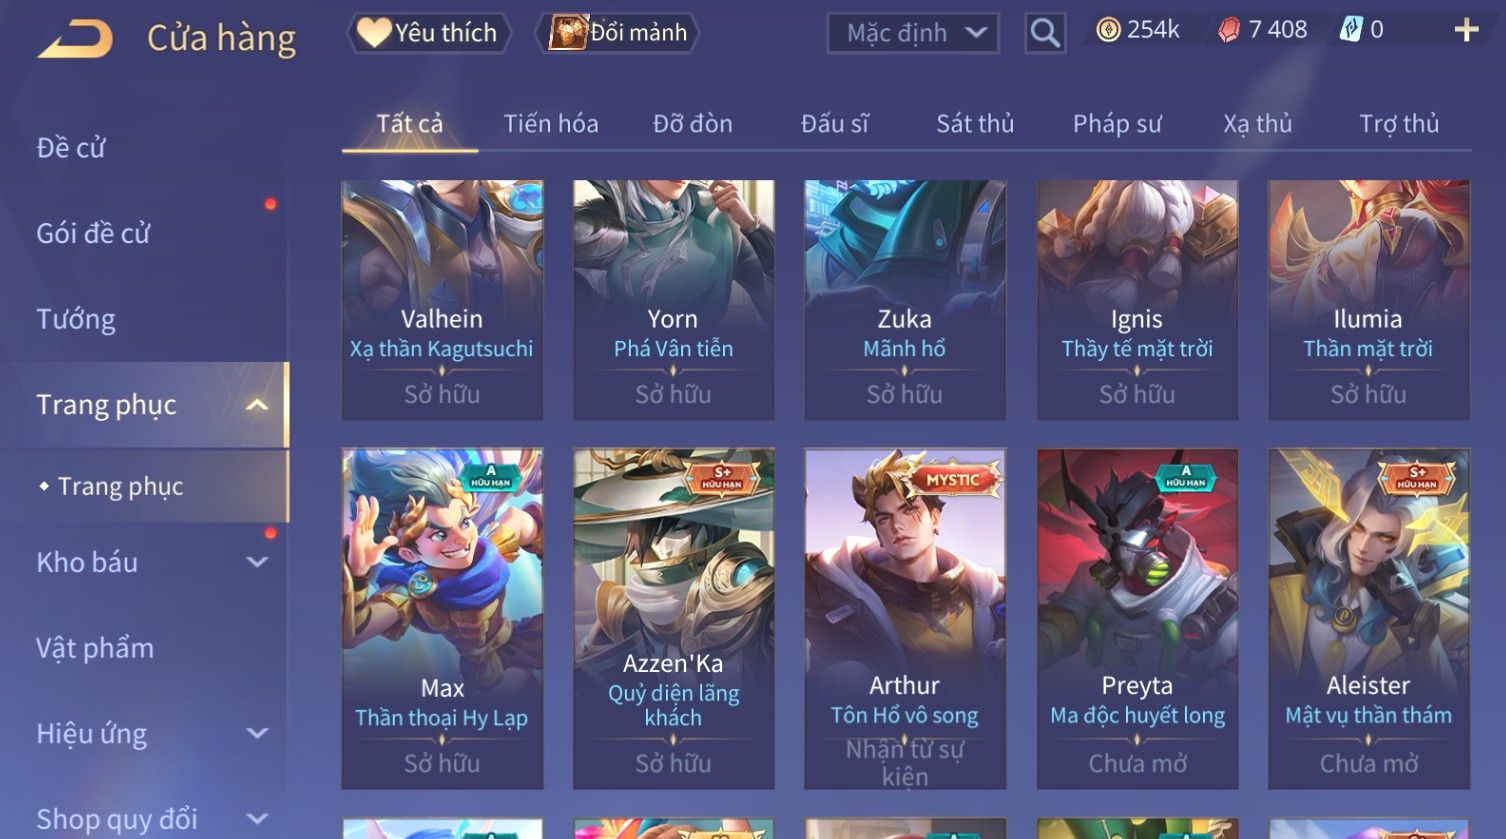The height and width of the screenshot is (839, 1506).
Task: Click the heart icon on Yêu thích
Action: pos(374,33)
